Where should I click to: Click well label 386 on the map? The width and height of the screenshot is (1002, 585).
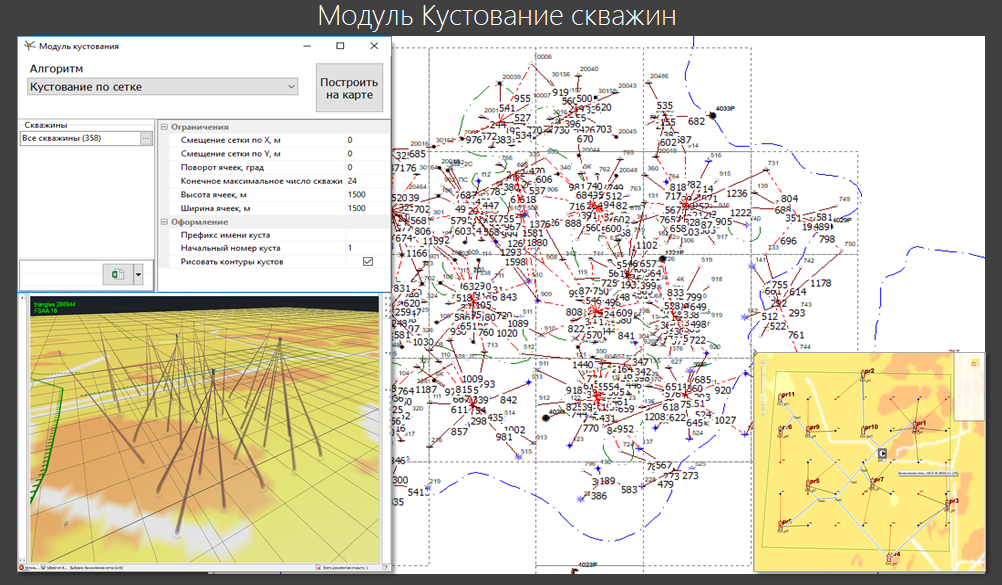click(x=599, y=495)
